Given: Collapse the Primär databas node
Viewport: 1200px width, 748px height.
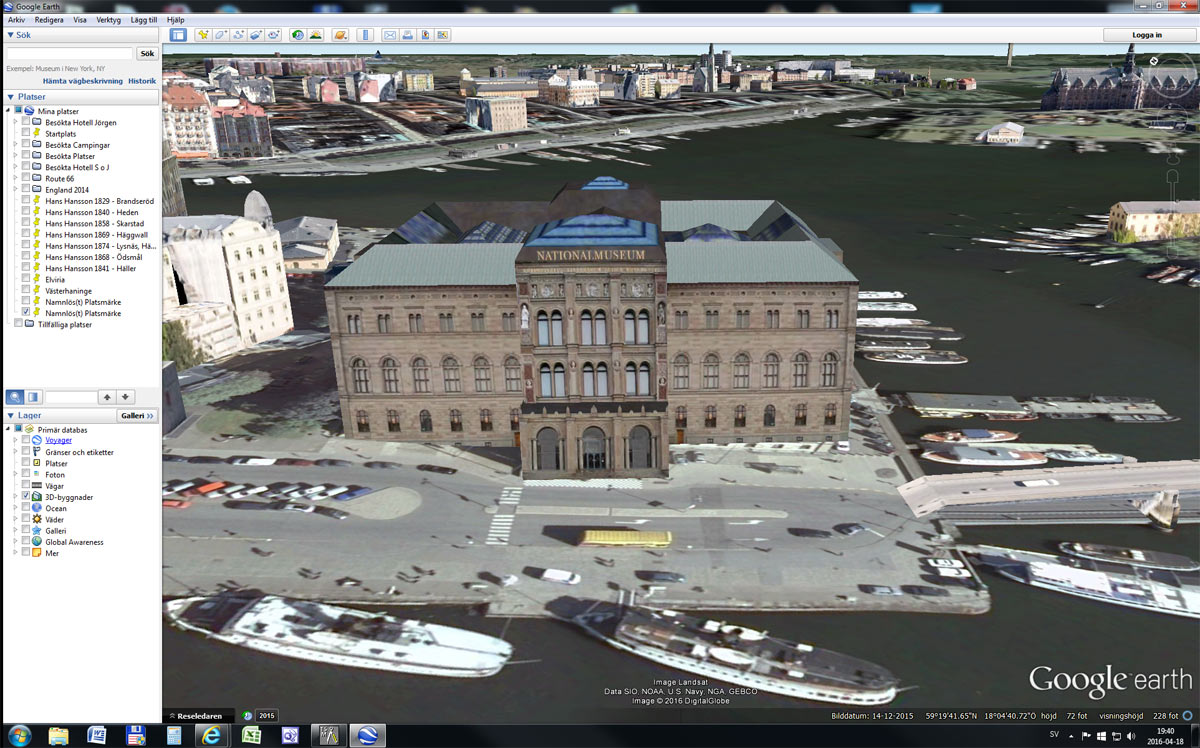Looking at the screenshot, I should click(7, 429).
